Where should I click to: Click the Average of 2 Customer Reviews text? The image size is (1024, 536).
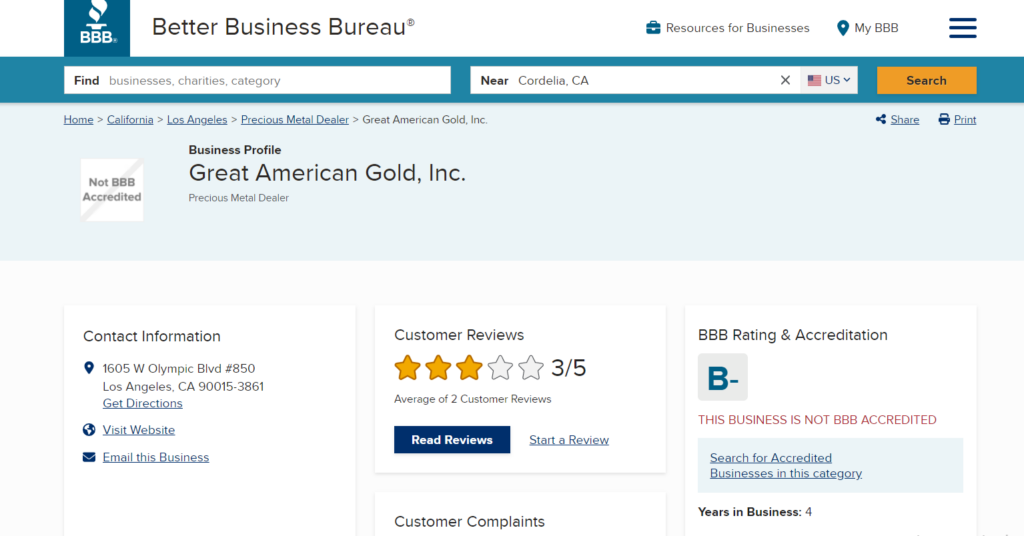tap(472, 399)
